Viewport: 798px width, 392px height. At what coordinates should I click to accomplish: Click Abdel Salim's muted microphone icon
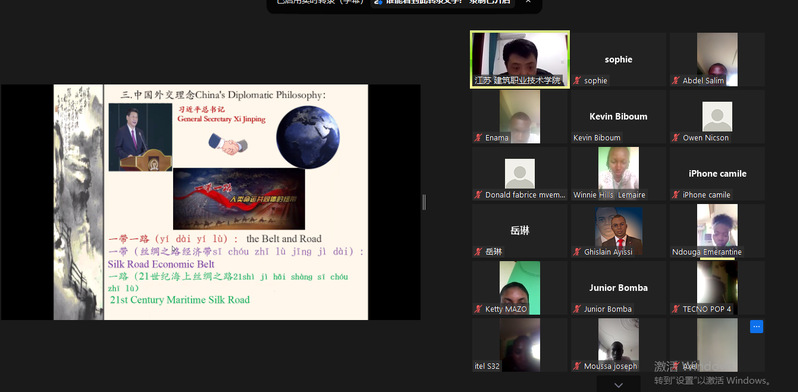pos(676,80)
